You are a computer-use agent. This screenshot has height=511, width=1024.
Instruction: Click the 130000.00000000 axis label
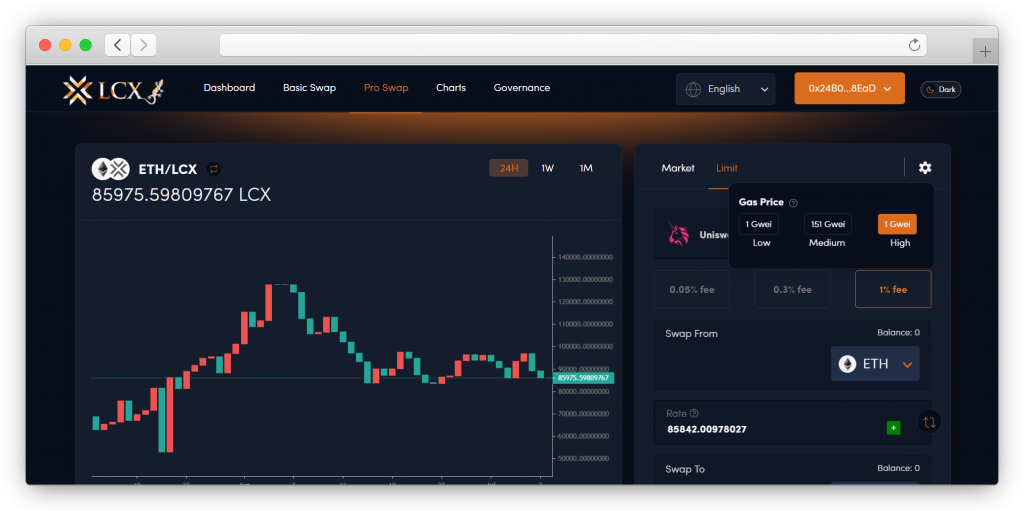click(585, 280)
